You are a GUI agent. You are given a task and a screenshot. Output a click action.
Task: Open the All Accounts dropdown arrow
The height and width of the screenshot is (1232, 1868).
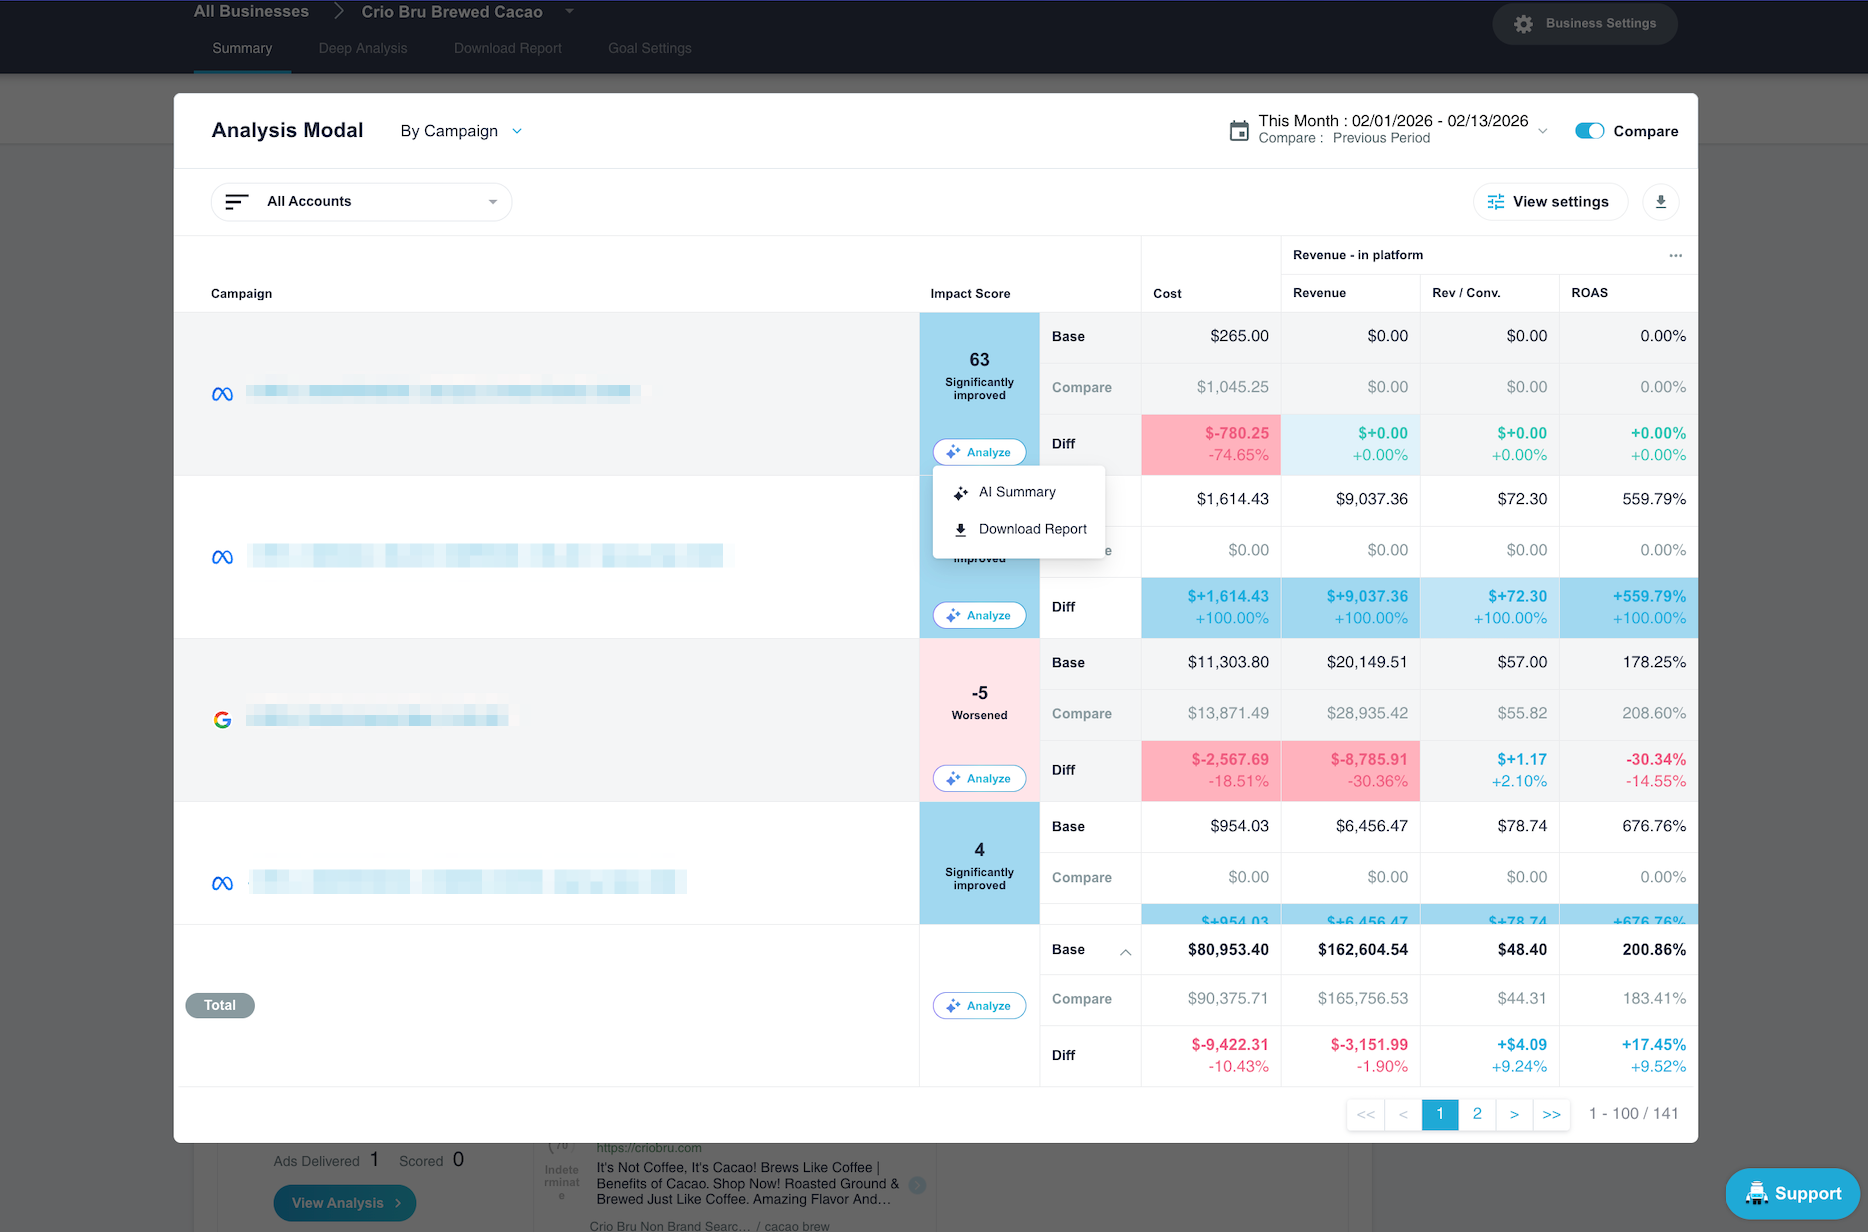(x=492, y=202)
